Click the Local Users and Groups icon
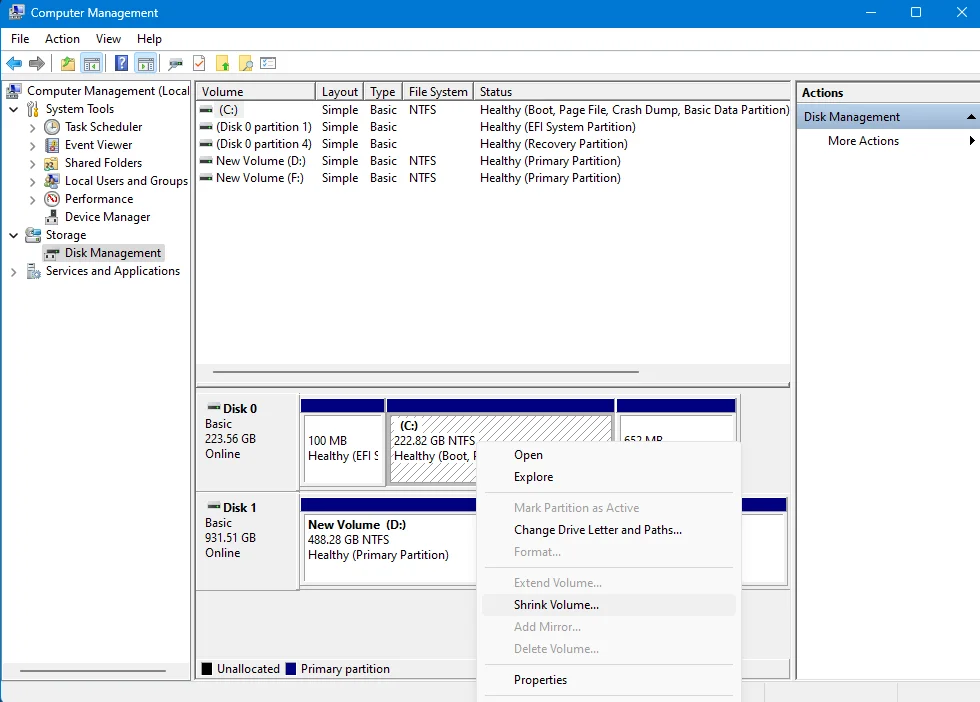Viewport: 980px width, 702px height. pos(52,181)
